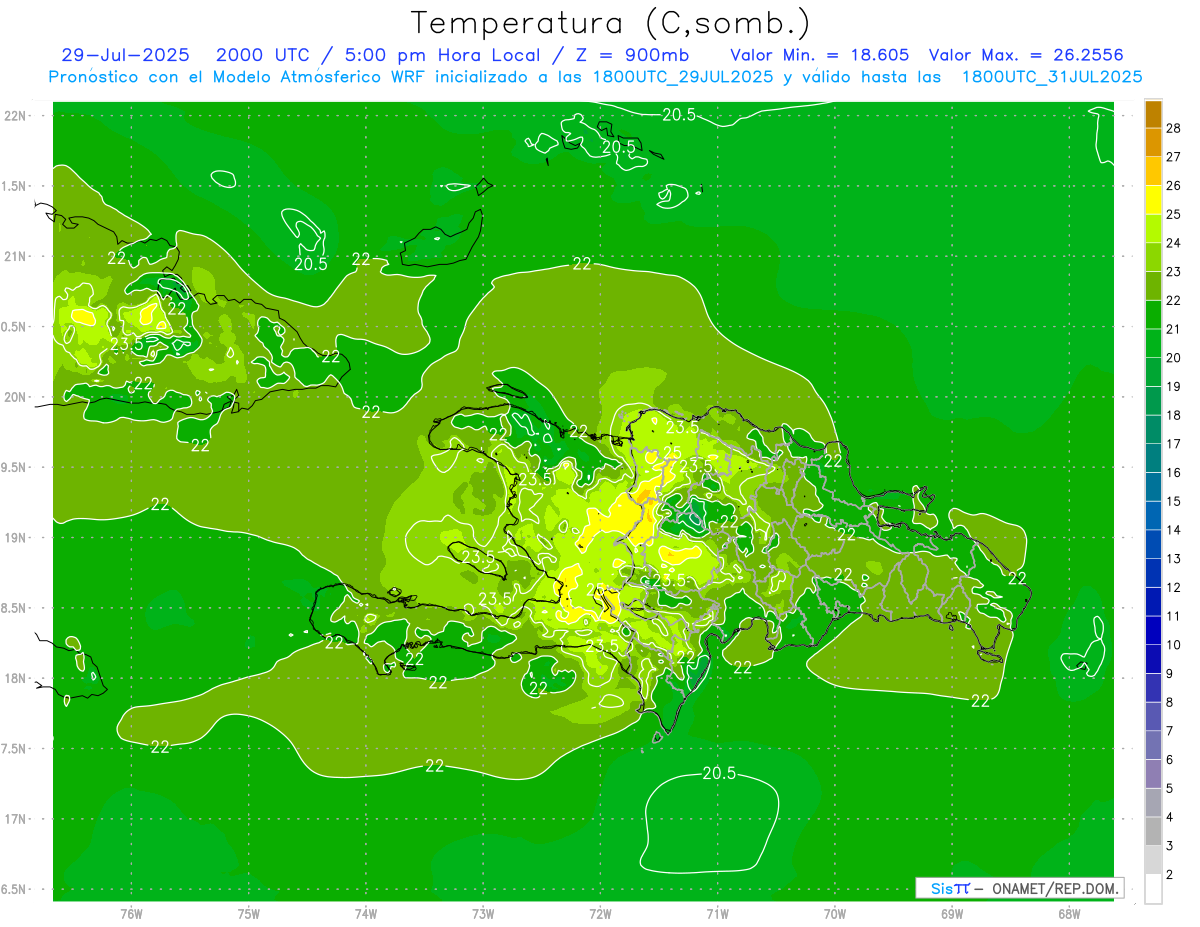Image resolution: width=1200 pixels, height=927 pixels.
Task: Pick the yellow legend swatch between 25 and 26
Action: pyautogui.click(x=1153, y=200)
